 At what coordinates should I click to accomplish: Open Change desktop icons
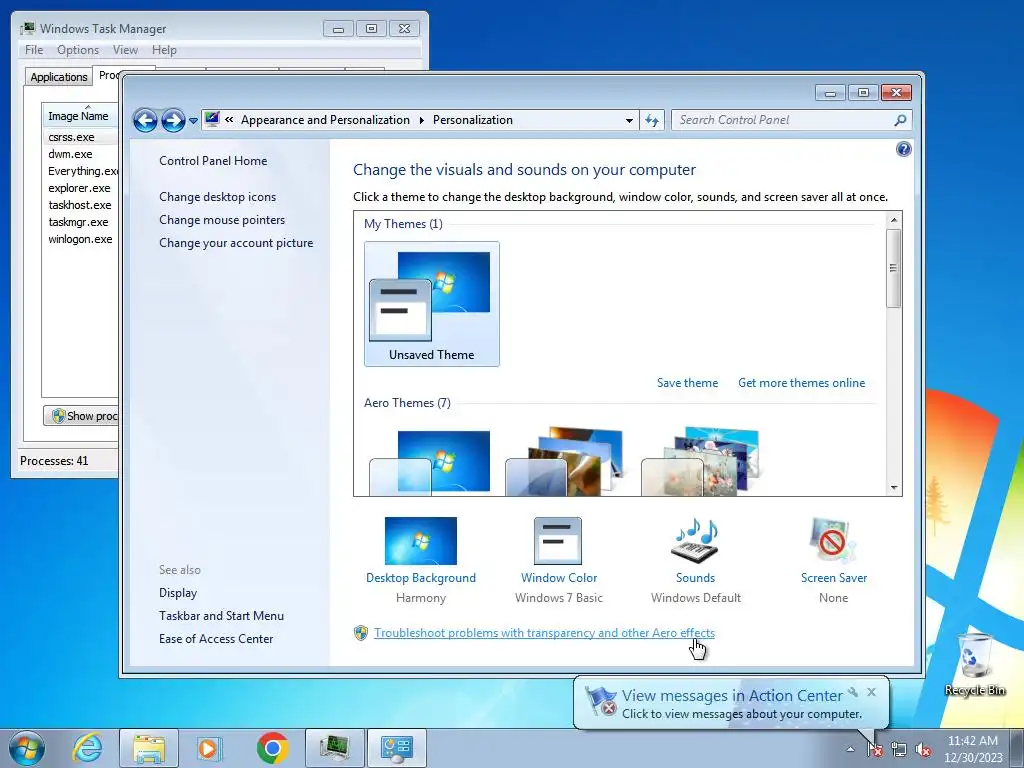(217, 197)
